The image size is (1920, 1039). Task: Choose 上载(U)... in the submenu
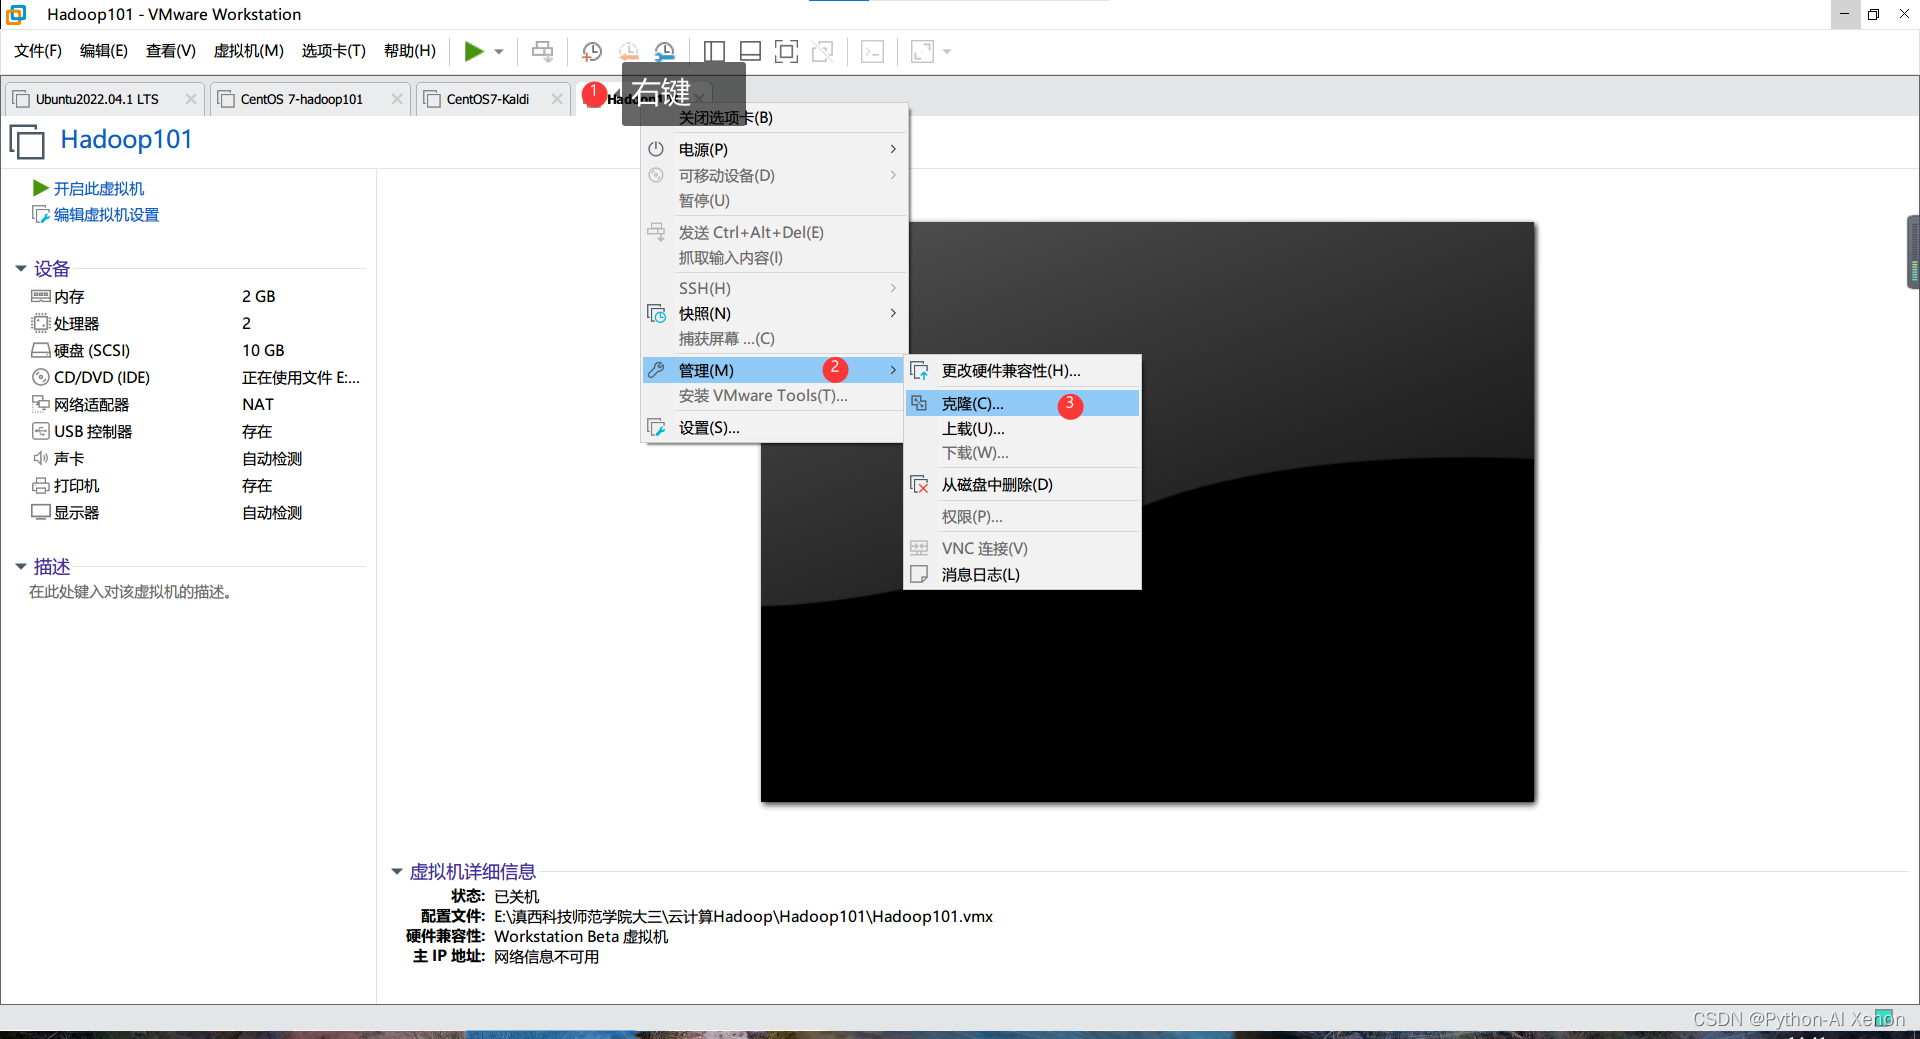tap(1022, 428)
